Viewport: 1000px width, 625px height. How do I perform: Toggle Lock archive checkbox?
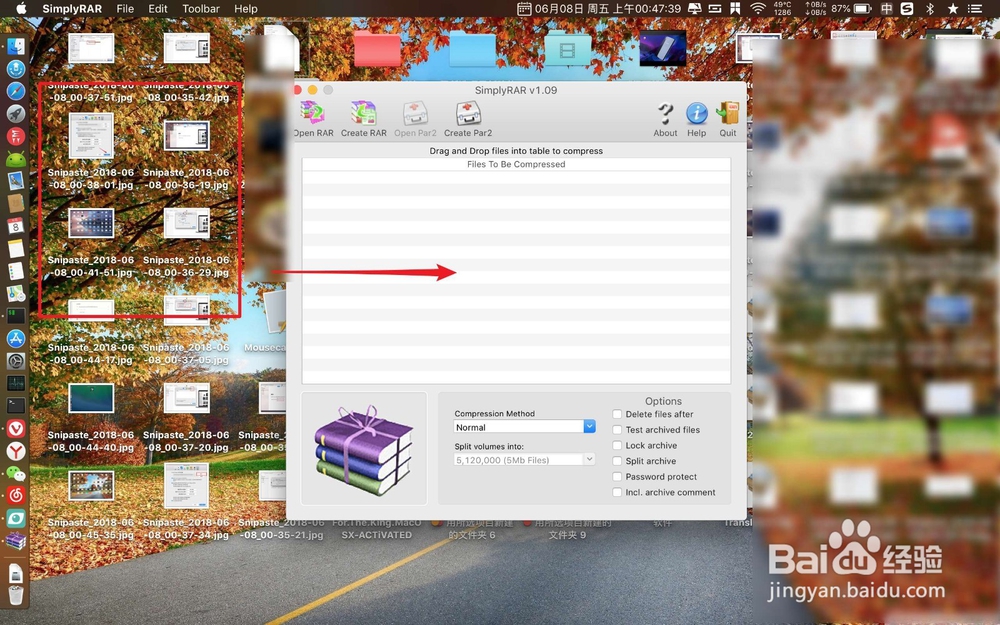pos(617,445)
